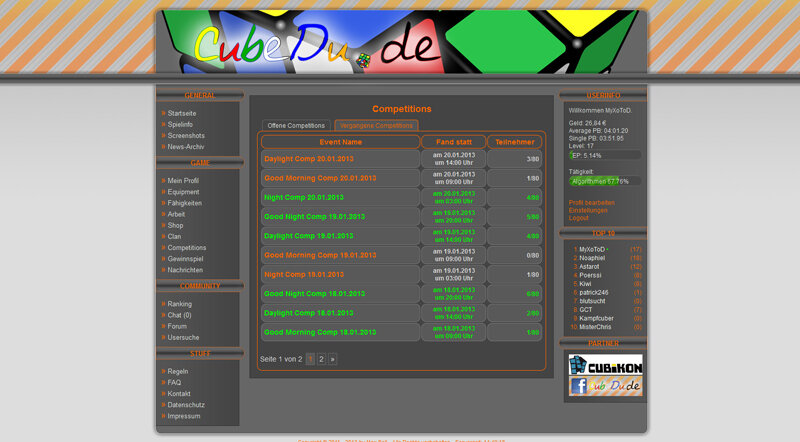Open Fähigkeiten page
The height and width of the screenshot is (442, 800).
pos(185,203)
